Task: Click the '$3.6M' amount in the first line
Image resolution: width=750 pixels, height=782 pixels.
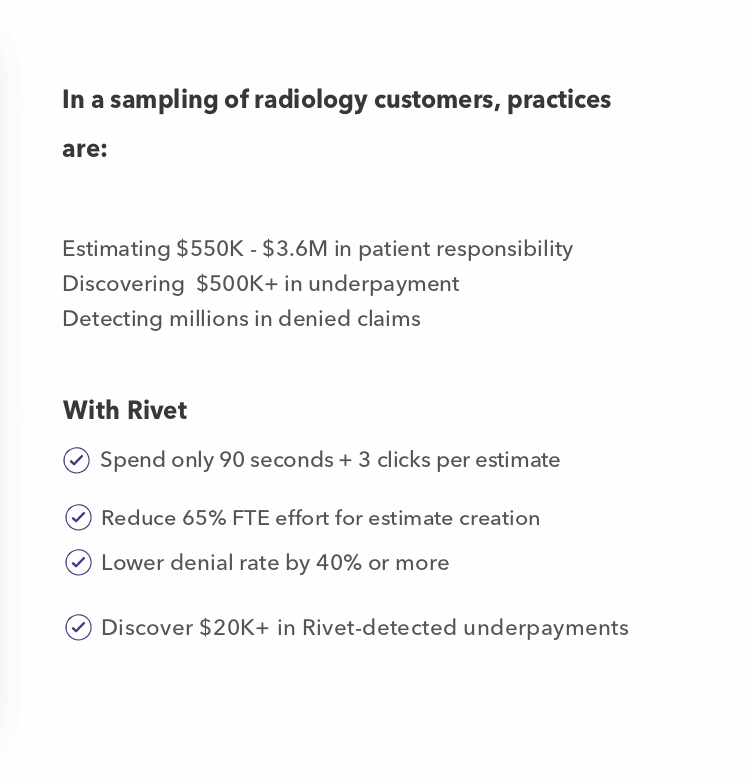Action: 295,248
